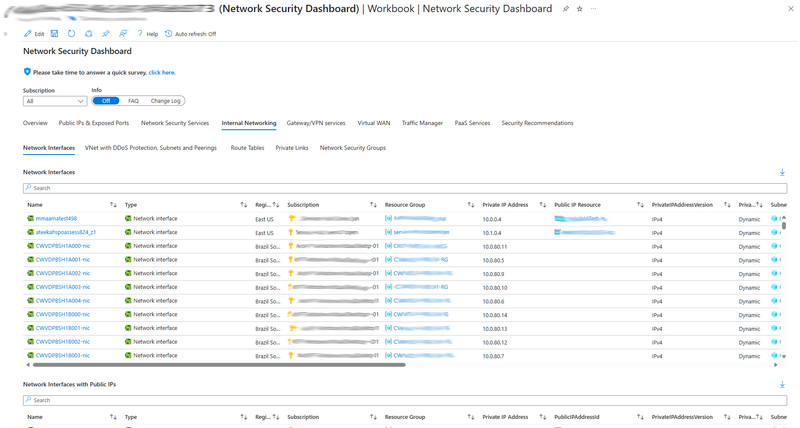
Task: Sort by Private IP Address column arrows
Action: tap(543, 205)
